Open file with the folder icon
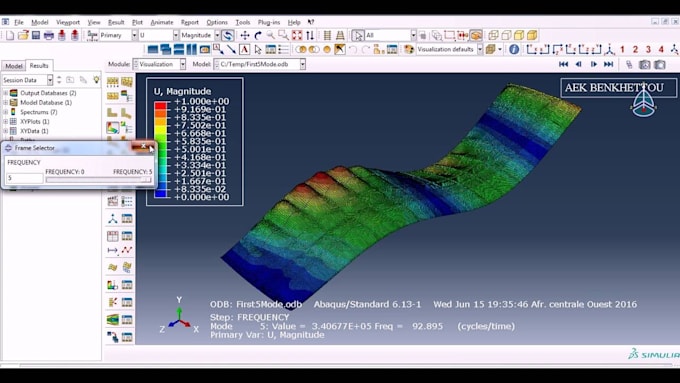 (x=23, y=35)
